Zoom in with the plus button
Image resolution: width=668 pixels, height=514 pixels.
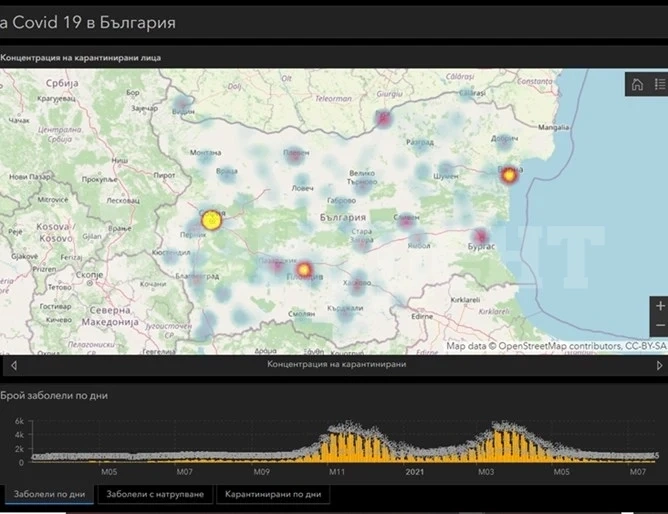[x=660, y=306]
